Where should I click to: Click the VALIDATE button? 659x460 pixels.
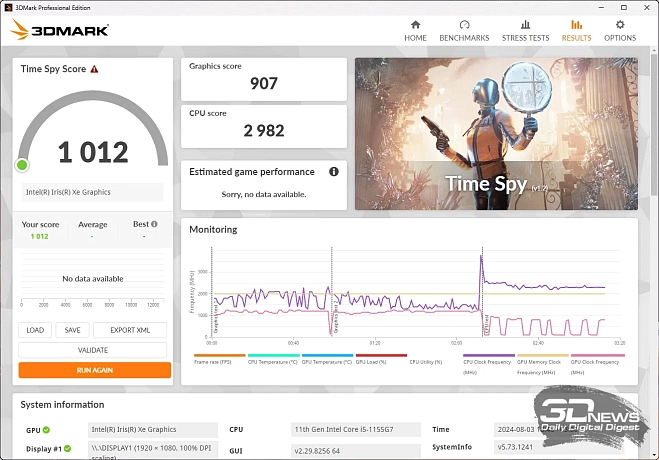coord(92,350)
